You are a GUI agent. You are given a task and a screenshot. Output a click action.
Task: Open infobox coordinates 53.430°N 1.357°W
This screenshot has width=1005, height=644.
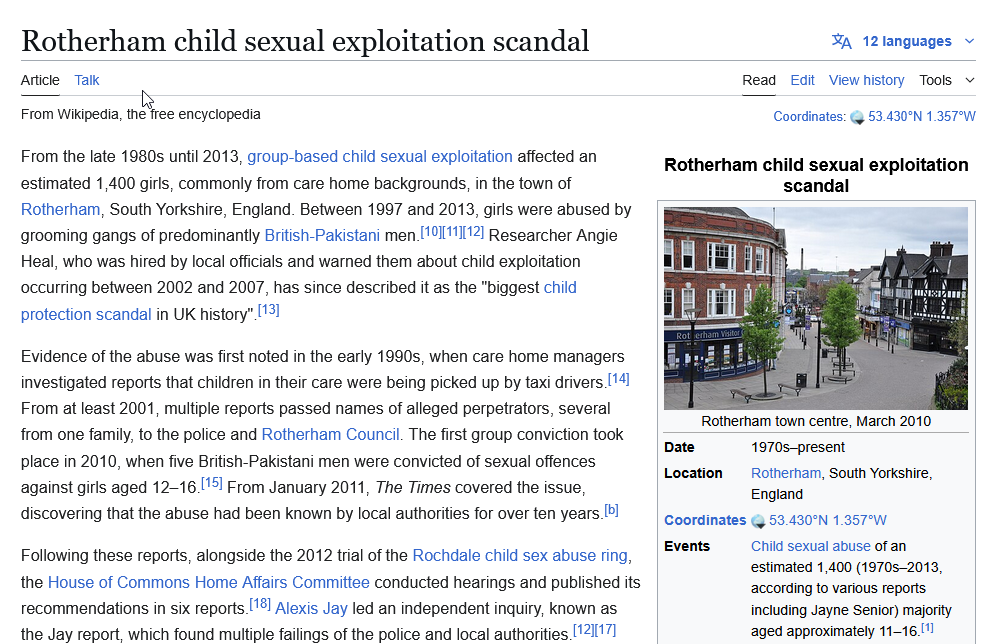tap(827, 520)
